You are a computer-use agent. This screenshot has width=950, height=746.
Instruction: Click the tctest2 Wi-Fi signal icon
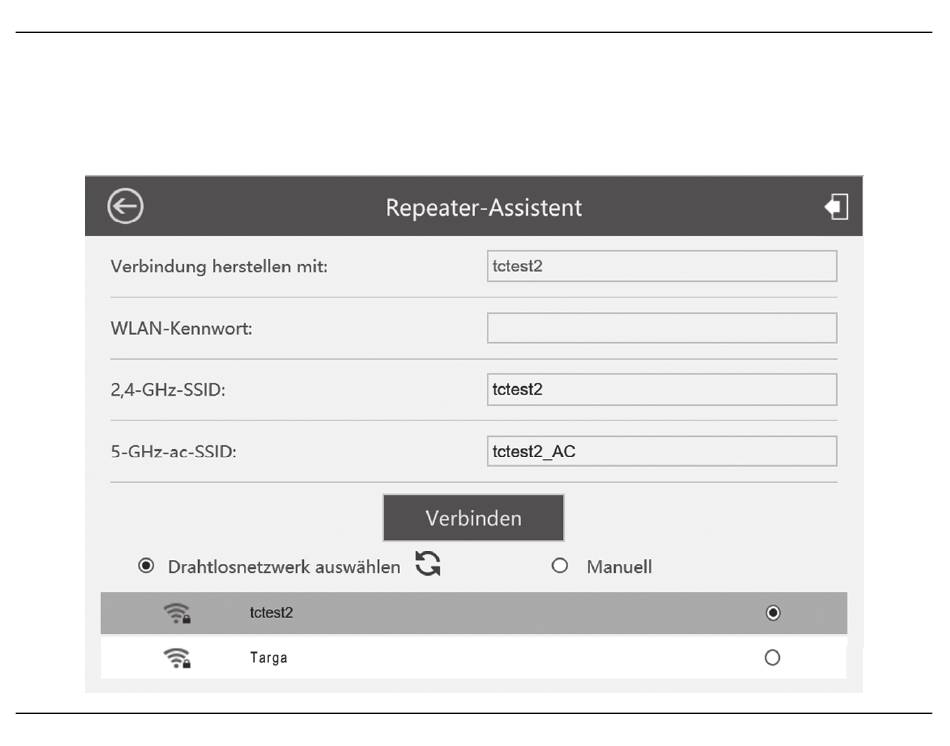(x=177, y=613)
